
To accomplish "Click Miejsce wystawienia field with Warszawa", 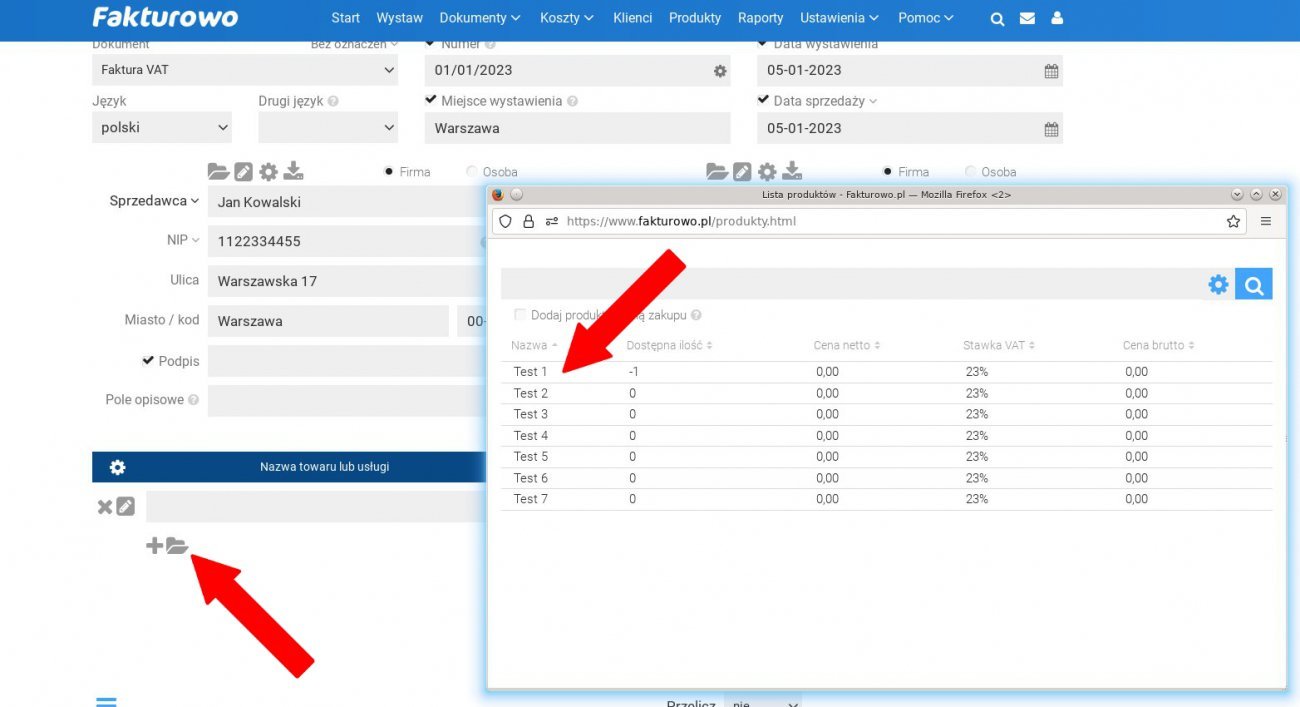I will (578, 128).
